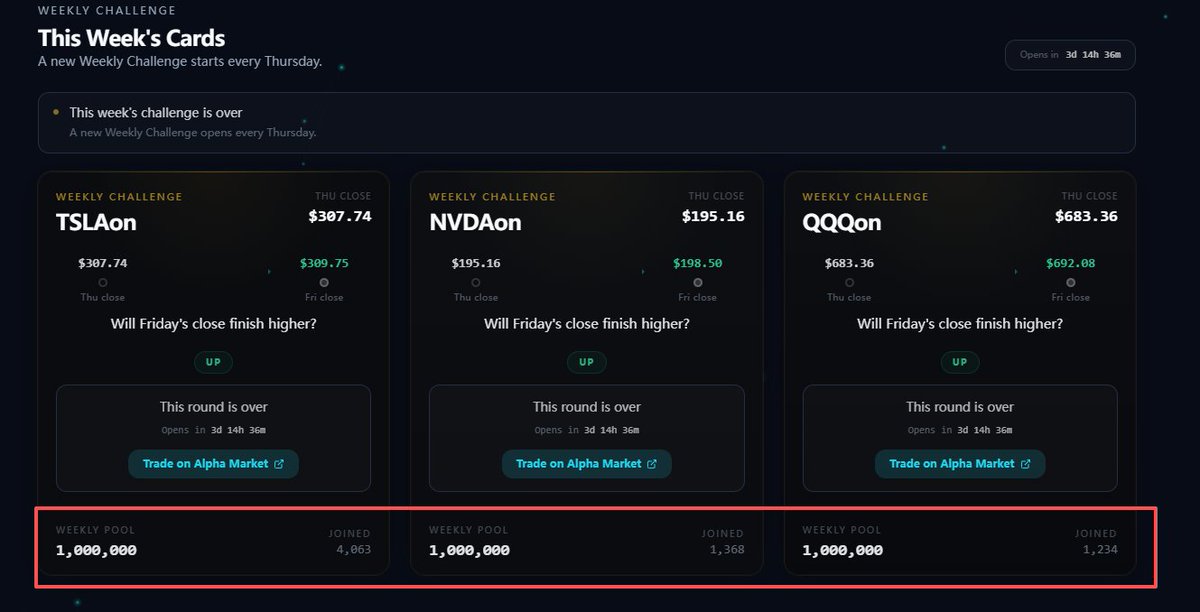Click the NVDAon card title
1200x612 pixels.
click(475, 223)
